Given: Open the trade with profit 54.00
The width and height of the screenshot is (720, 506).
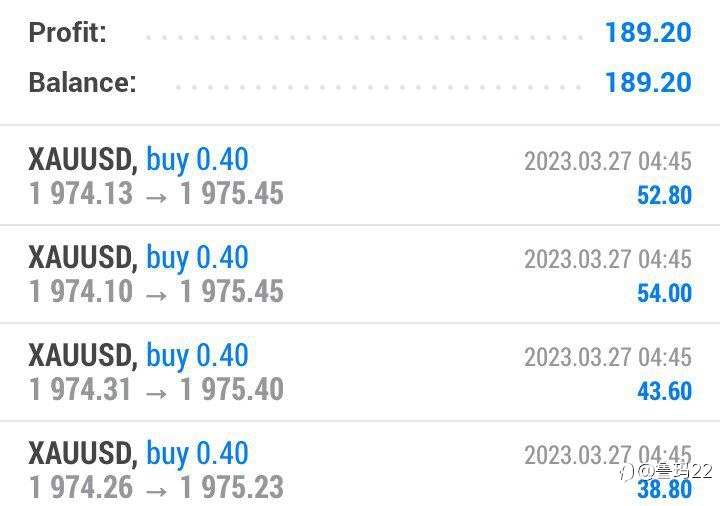Looking at the screenshot, I should (360, 274).
